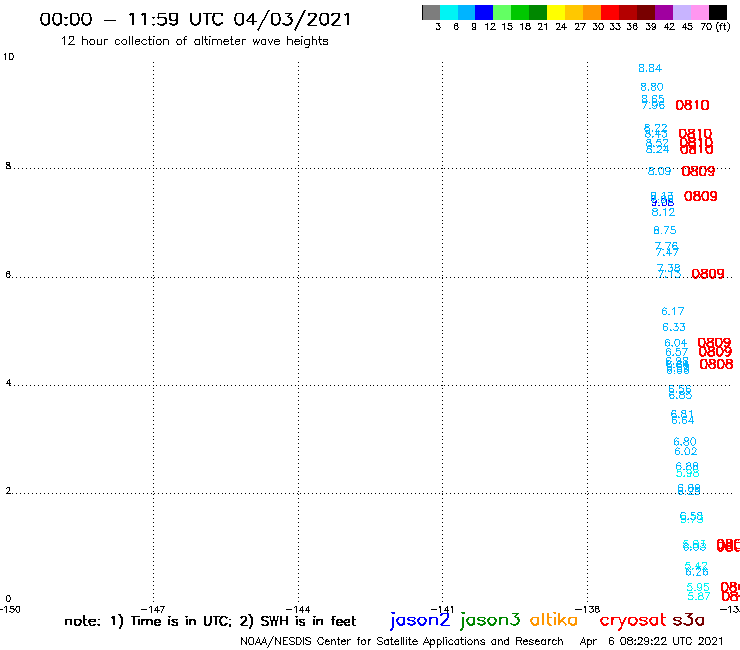Click the -138 longitude axis label
This screenshot has width=740, height=650.
coord(587,609)
